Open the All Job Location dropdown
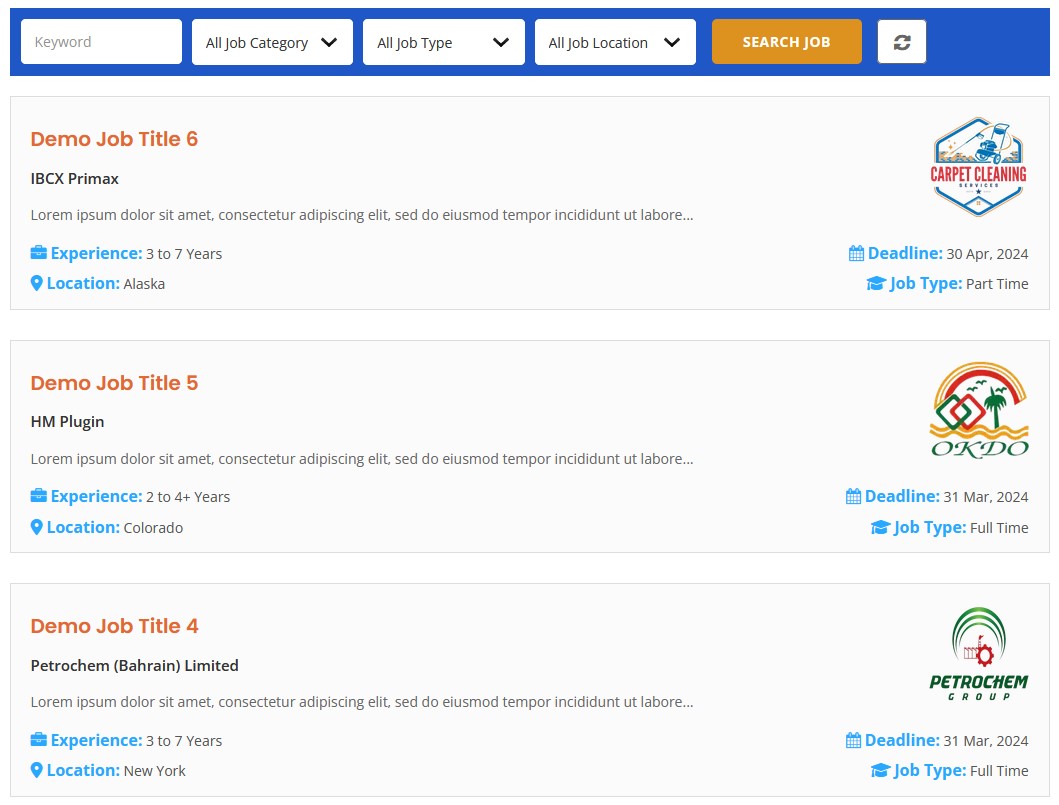The width and height of the screenshot is (1059, 805). tap(615, 42)
